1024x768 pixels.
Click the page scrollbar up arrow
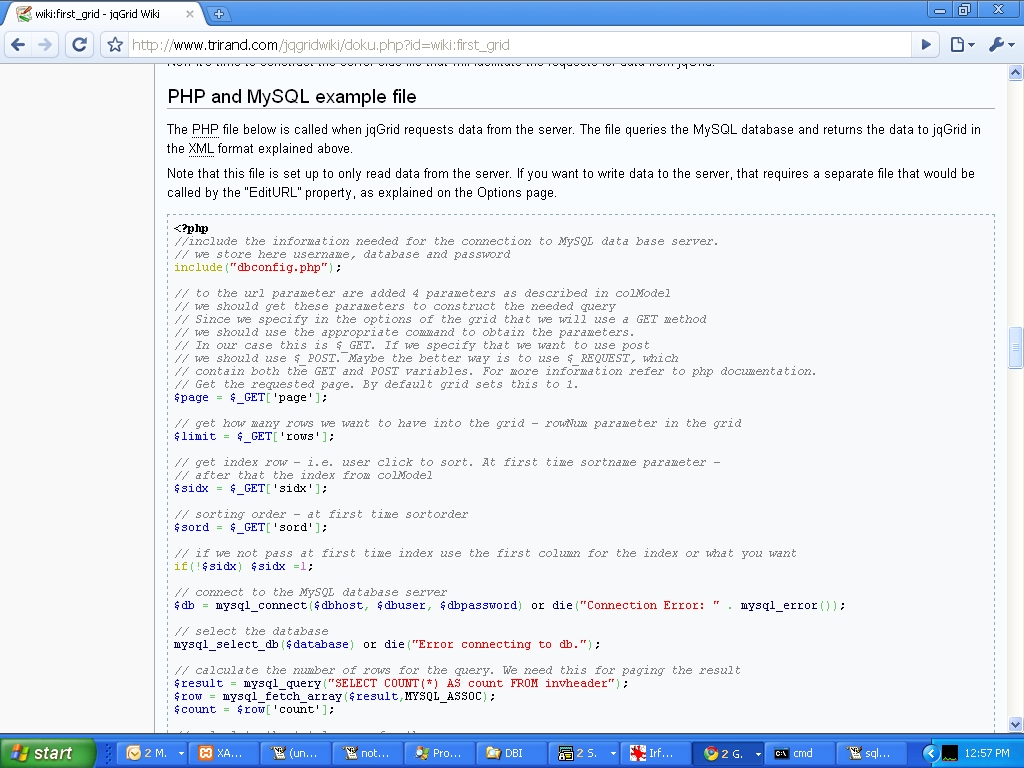tap(1016, 72)
